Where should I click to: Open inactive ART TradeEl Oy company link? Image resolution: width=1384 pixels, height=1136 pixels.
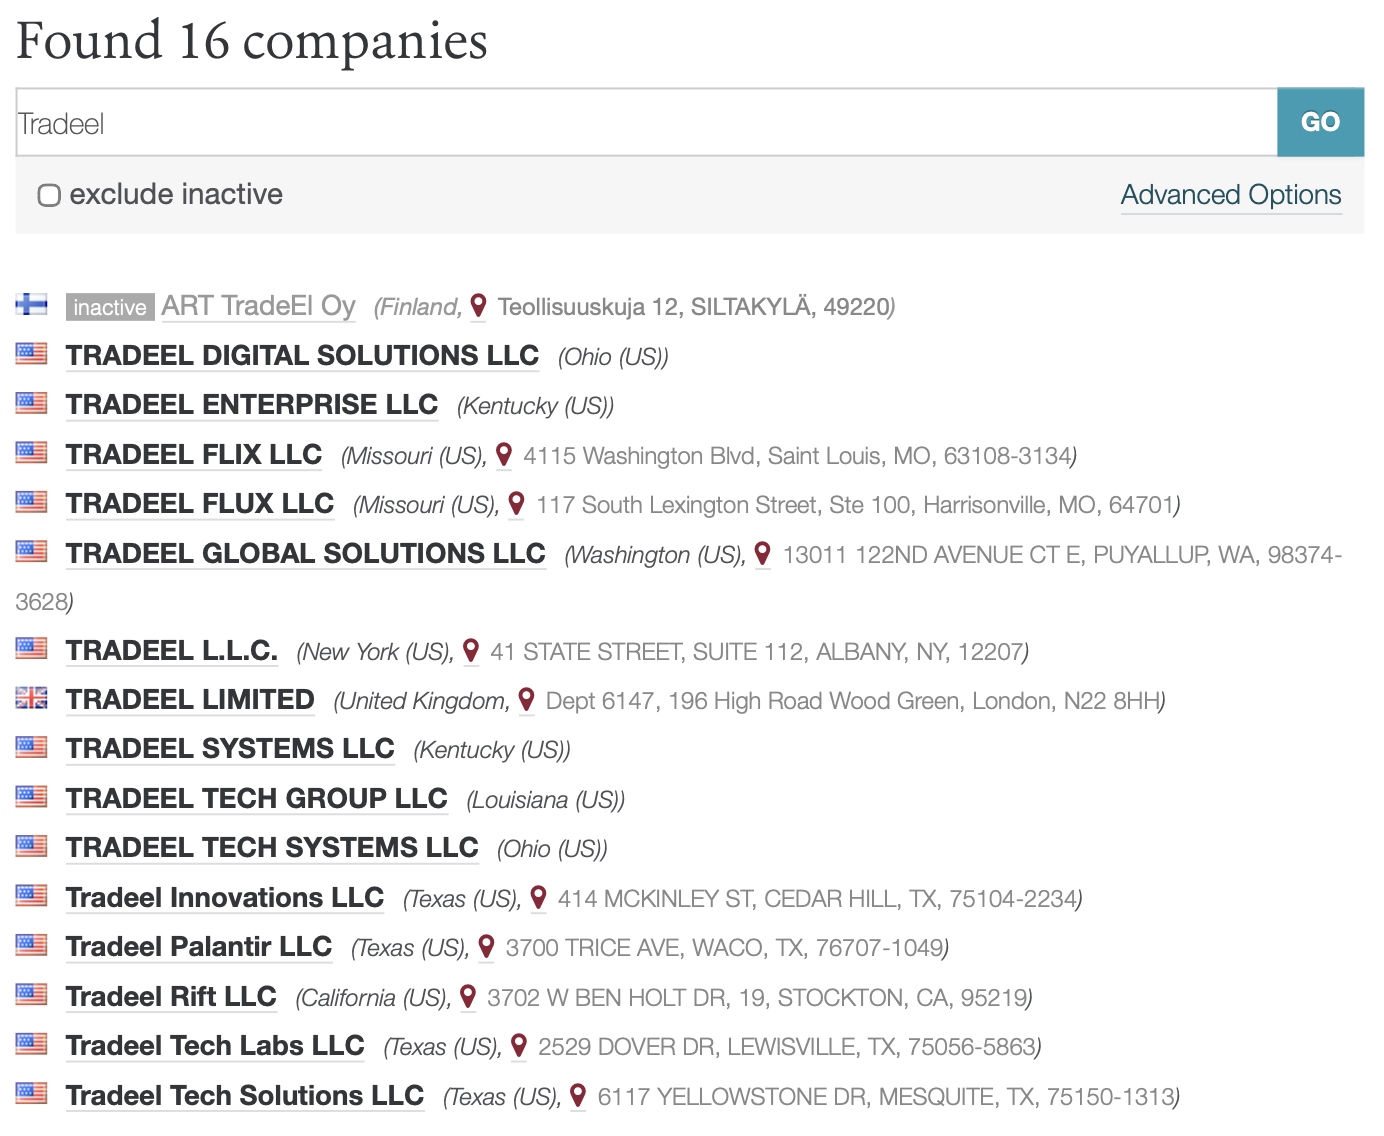click(x=258, y=306)
